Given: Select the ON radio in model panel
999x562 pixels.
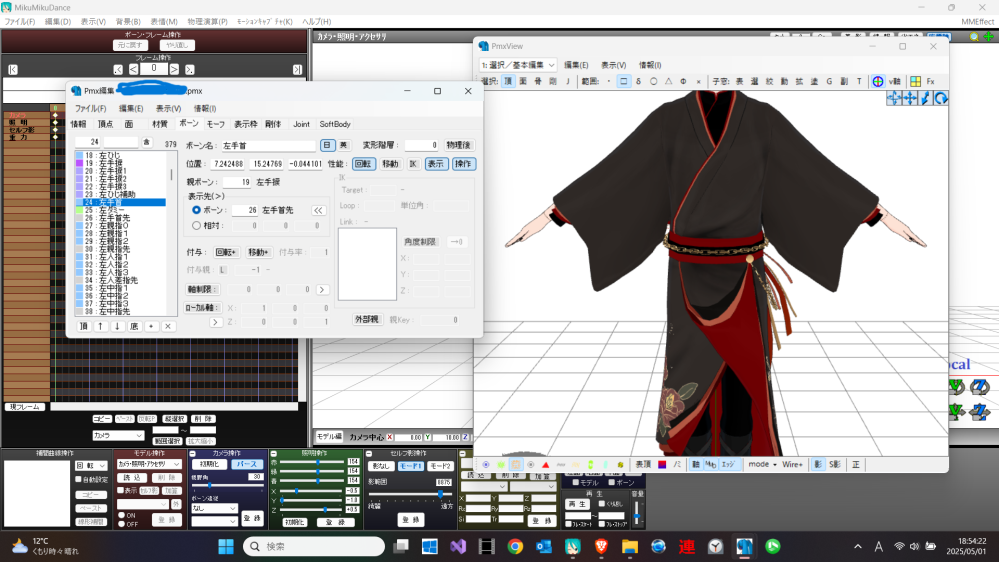Looking at the screenshot, I should (121, 515).
